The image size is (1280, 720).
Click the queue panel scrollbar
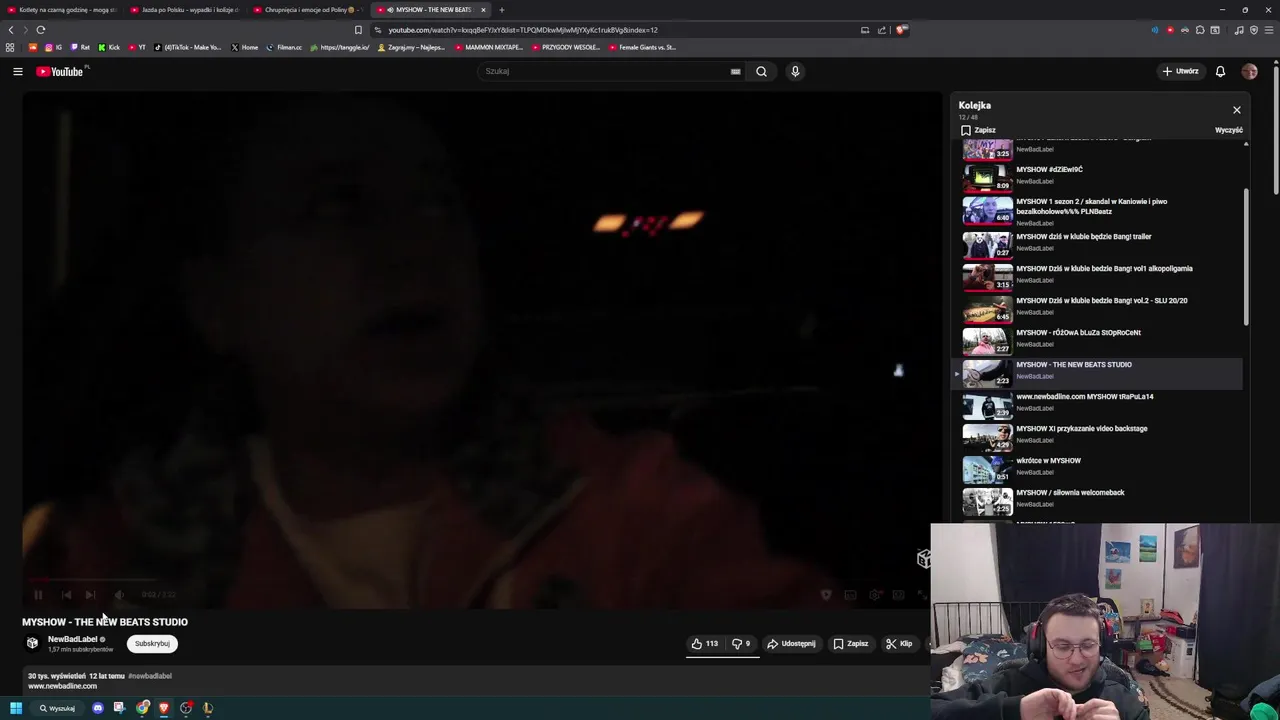click(1246, 255)
